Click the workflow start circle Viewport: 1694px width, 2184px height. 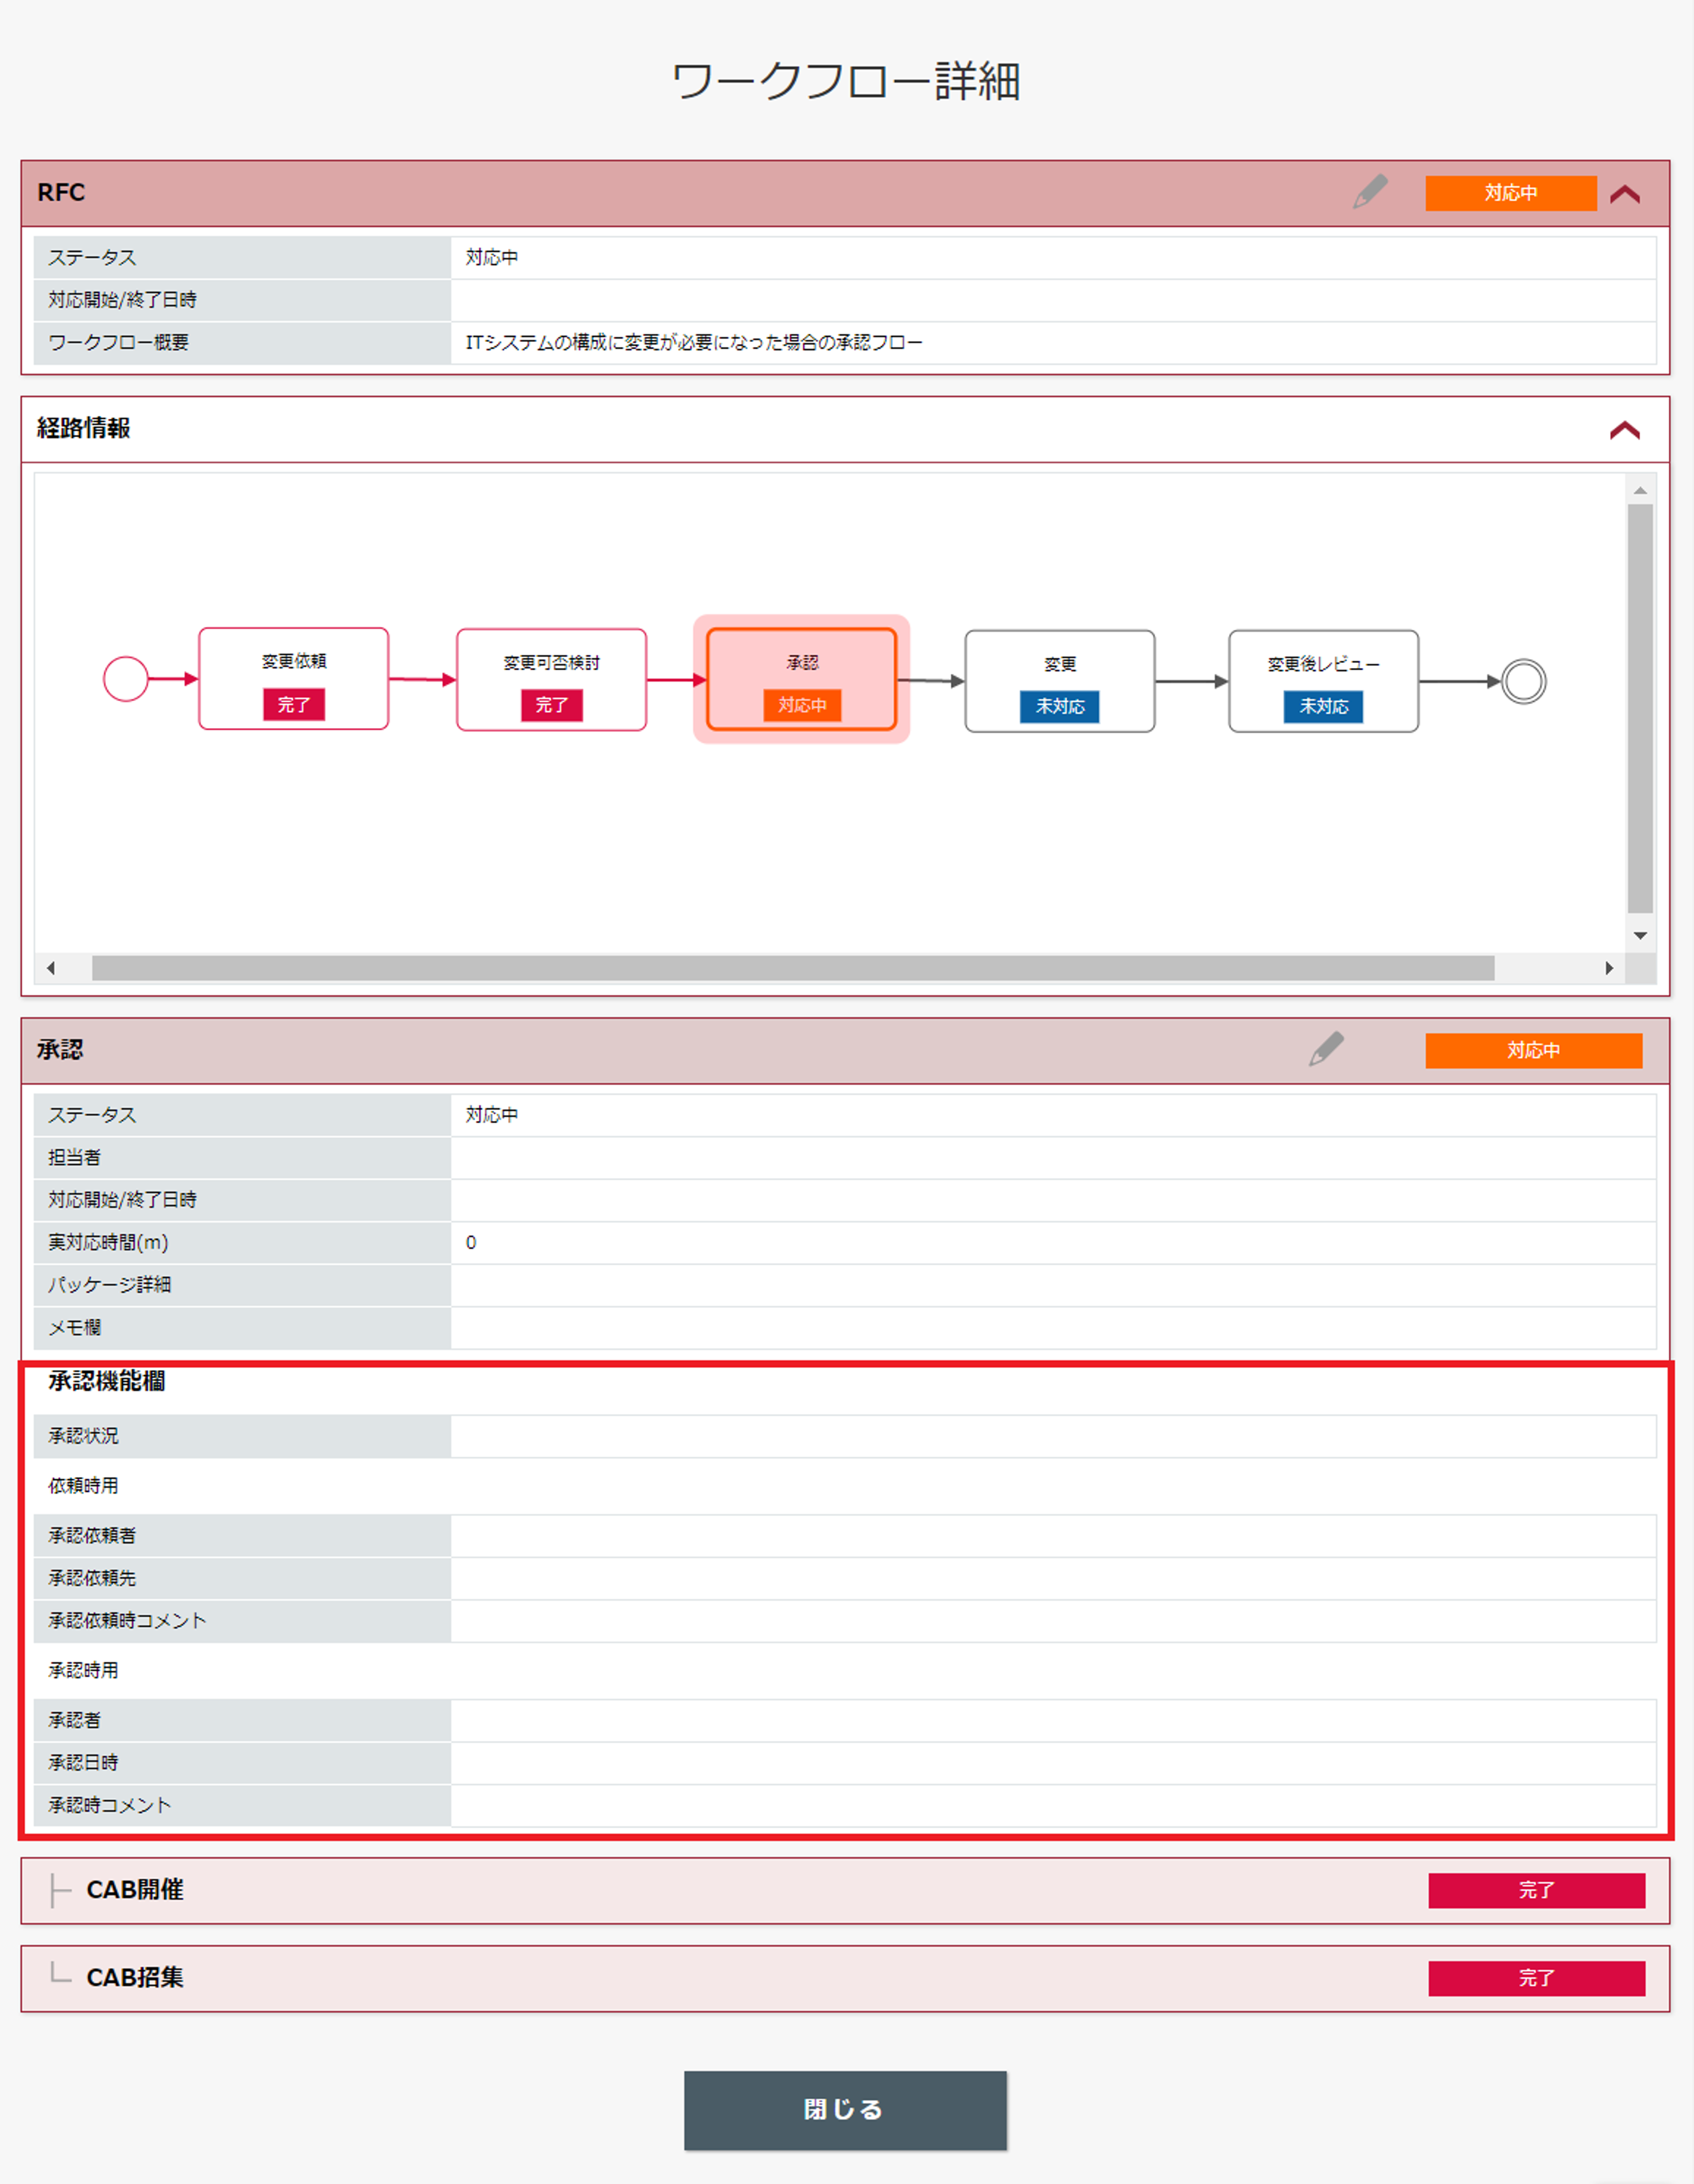pyautogui.click(x=126, y=679)
